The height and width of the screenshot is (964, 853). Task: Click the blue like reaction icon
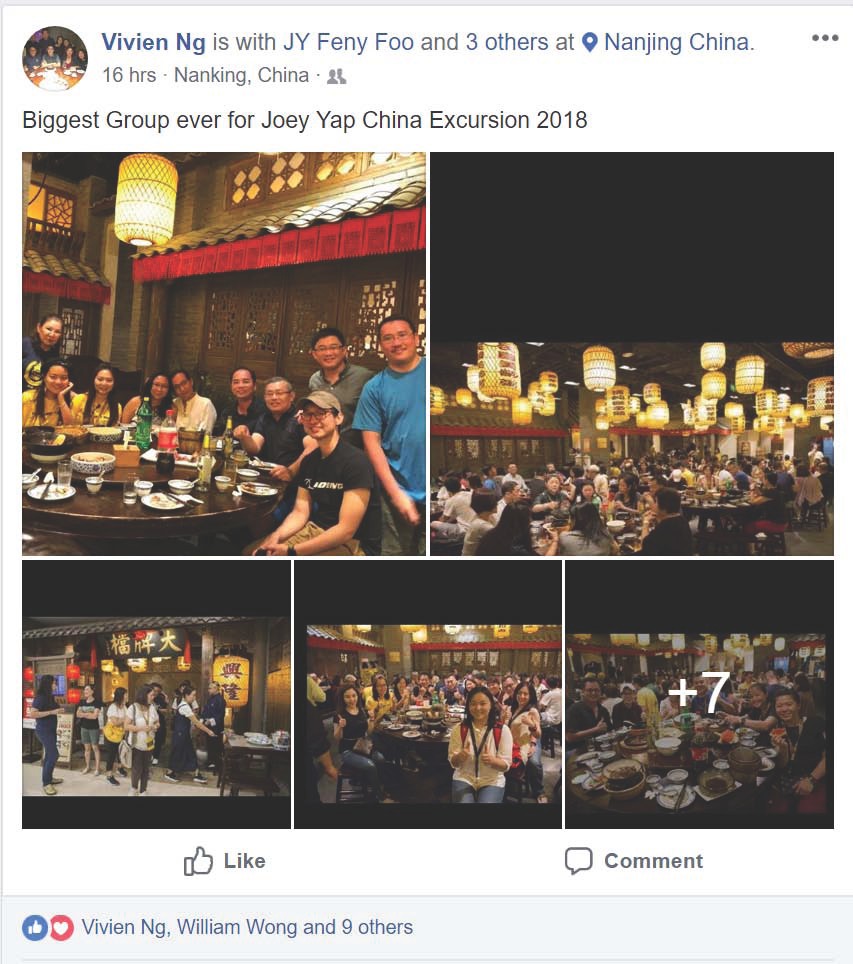35,928
